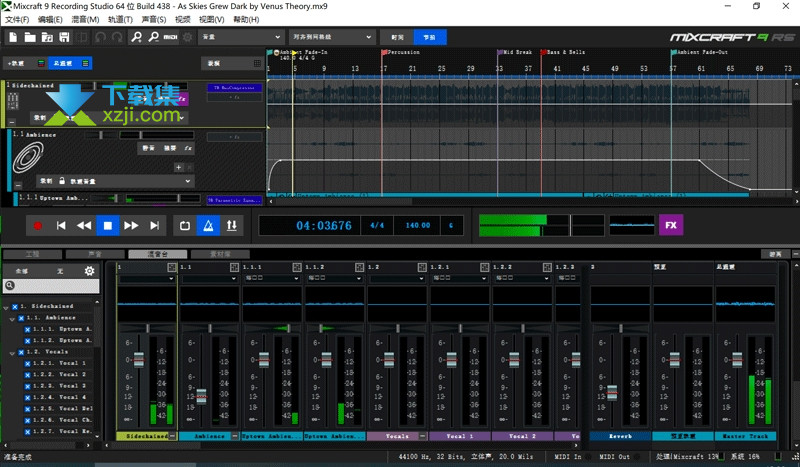Toggle the metronome button
The width and height of the screenshot is (800, 467).
coord(208,226)
